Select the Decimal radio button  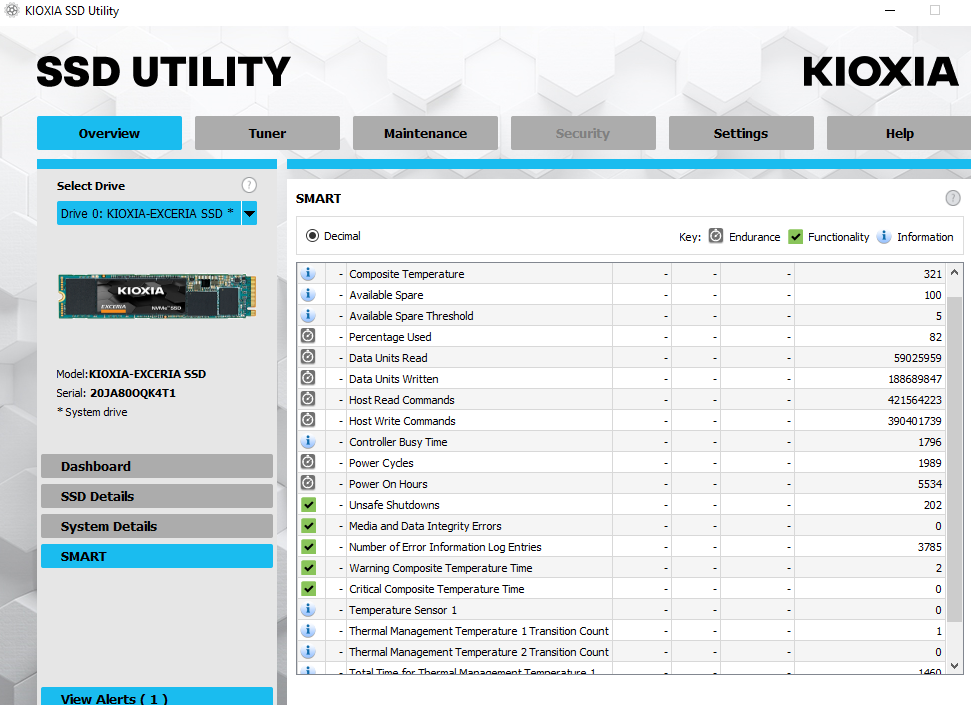click(312, 236)
